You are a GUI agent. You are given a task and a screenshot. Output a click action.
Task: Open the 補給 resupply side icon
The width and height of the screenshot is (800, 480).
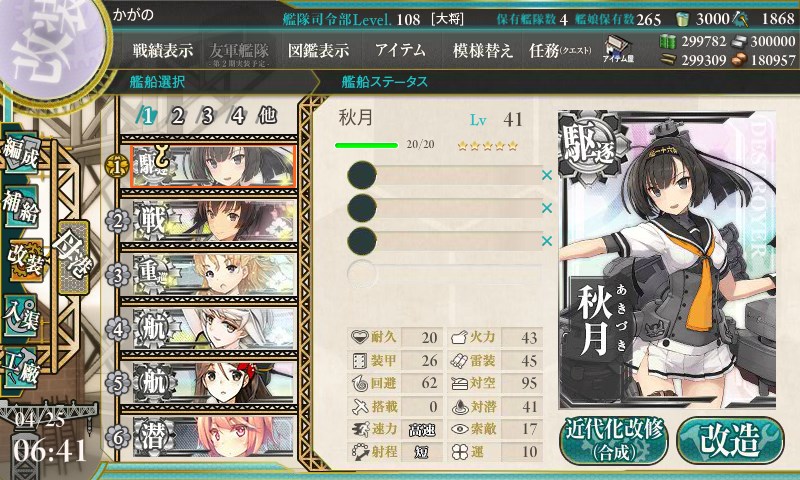(21, 206)
